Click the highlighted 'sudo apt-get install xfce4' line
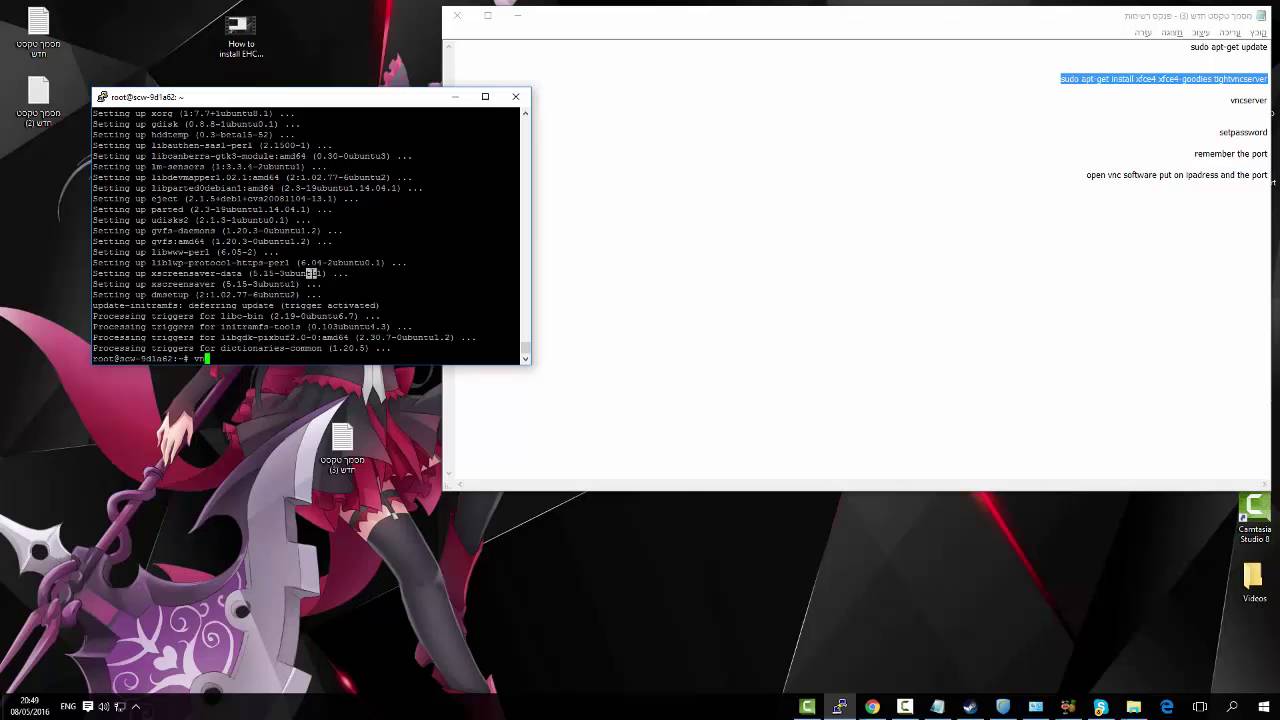 pos(1164,79)
